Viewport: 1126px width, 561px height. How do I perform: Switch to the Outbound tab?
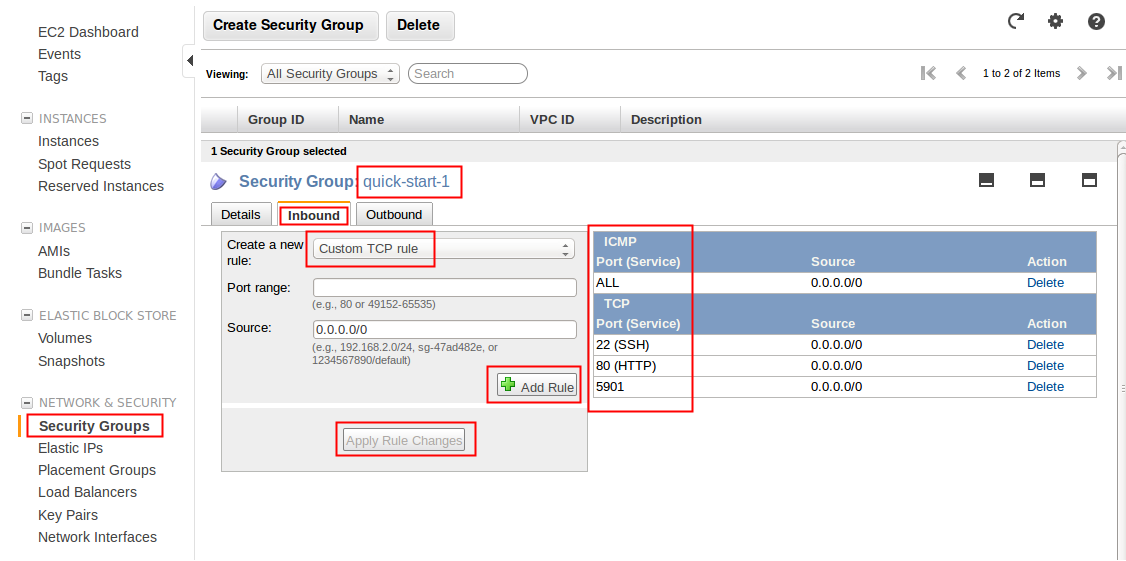[x=394, y=215]
